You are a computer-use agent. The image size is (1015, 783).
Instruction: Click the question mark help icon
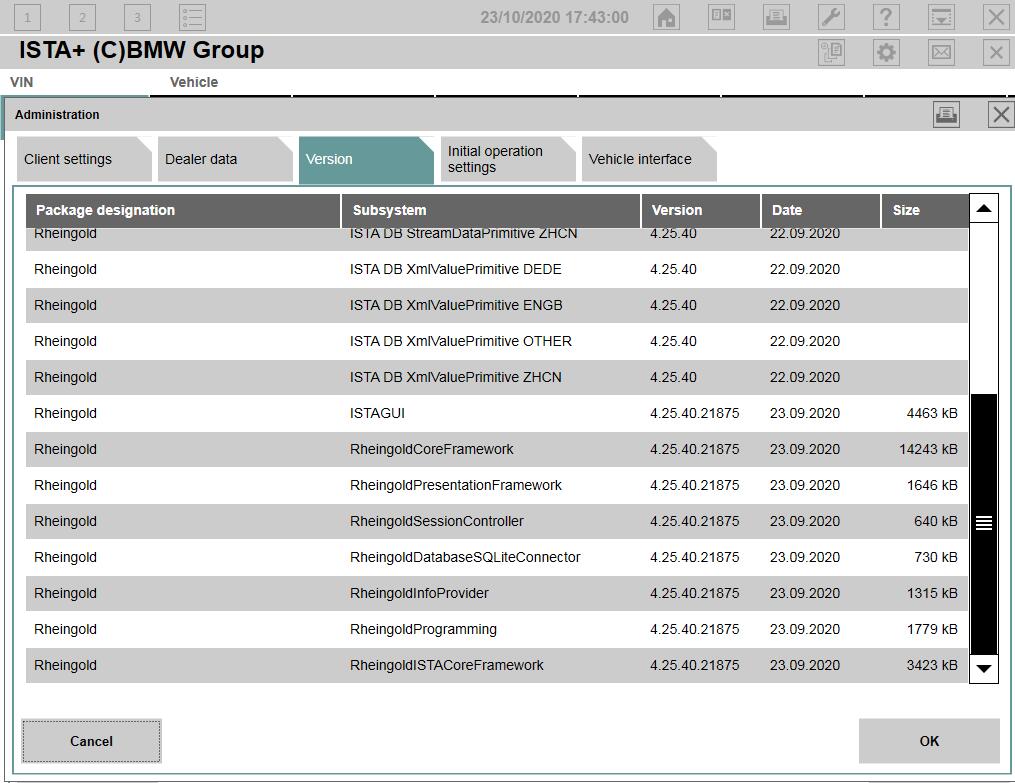[x=886, y=17]
